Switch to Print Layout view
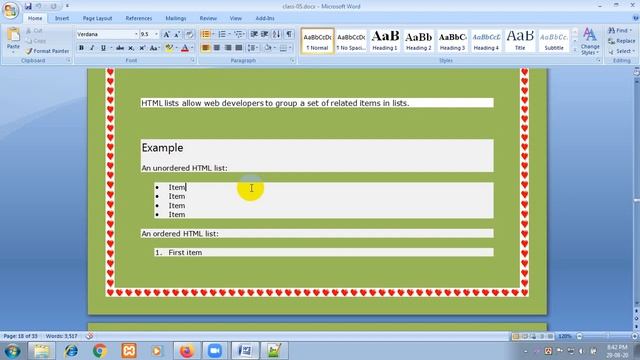640x360 pixels. coord(516,336)
